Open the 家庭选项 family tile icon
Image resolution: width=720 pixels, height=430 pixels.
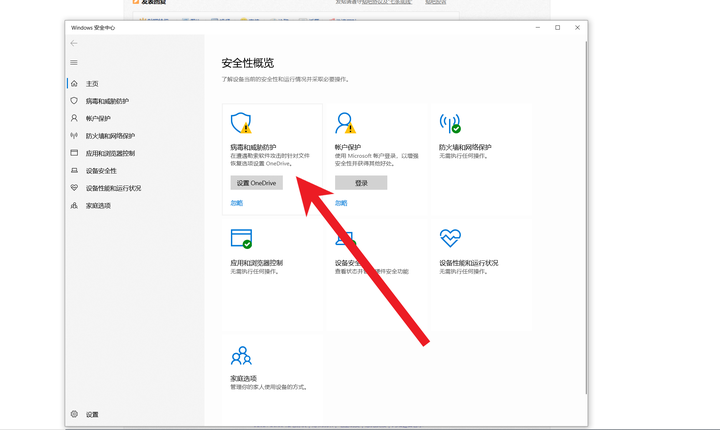tap(241, 356)
